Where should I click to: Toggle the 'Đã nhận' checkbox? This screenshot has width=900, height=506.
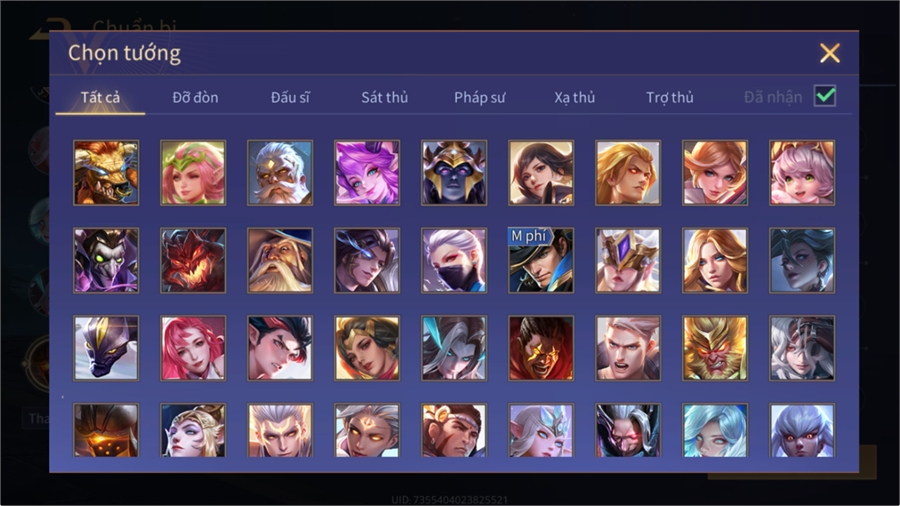[825, 96]
